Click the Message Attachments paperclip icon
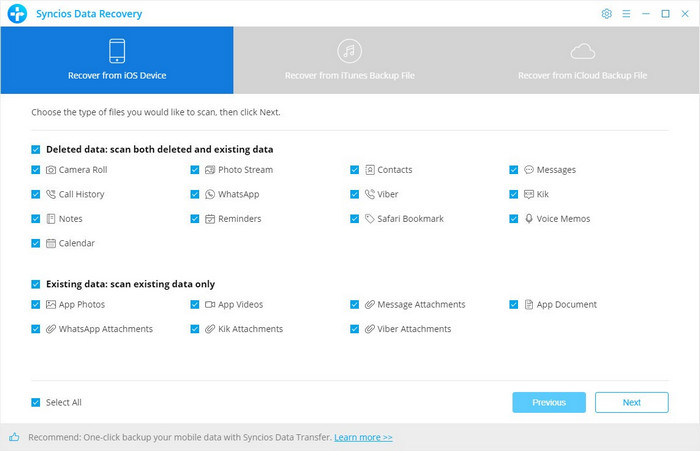Image resolution: width=700 pixels, height=451 pixels. coord(370,305)
